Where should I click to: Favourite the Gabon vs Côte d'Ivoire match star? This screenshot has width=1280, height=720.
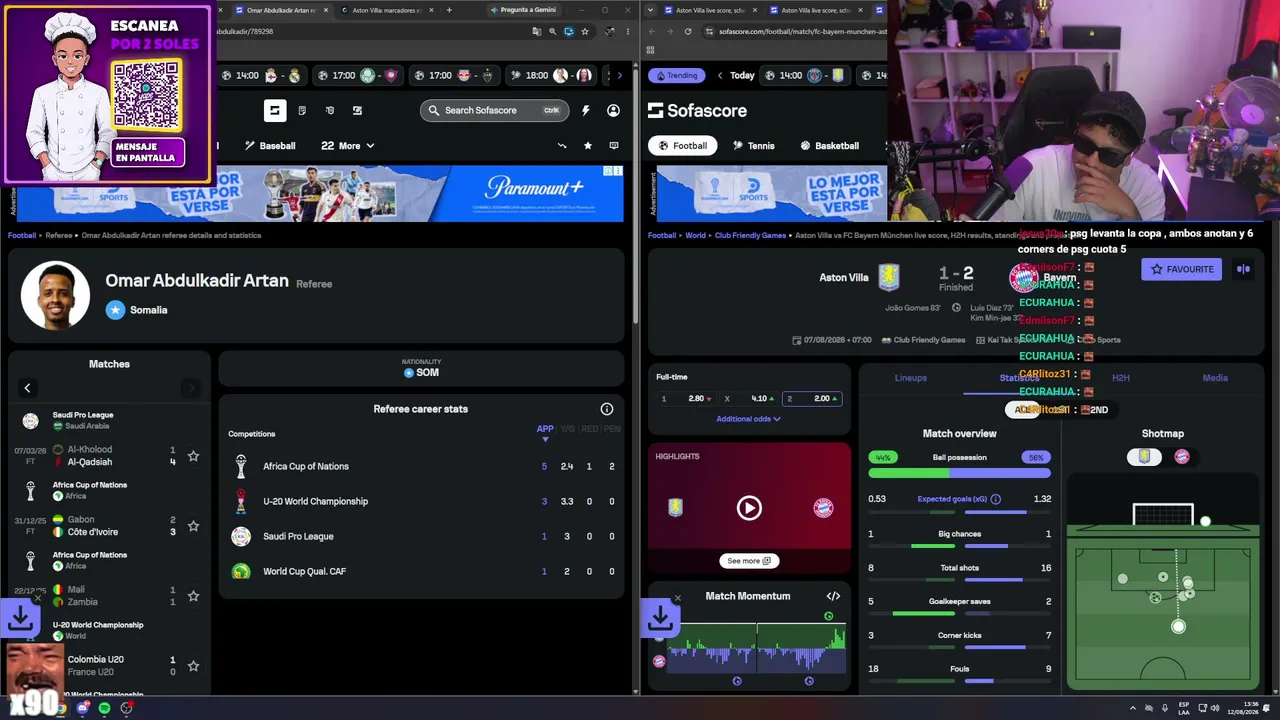point(193,526)
